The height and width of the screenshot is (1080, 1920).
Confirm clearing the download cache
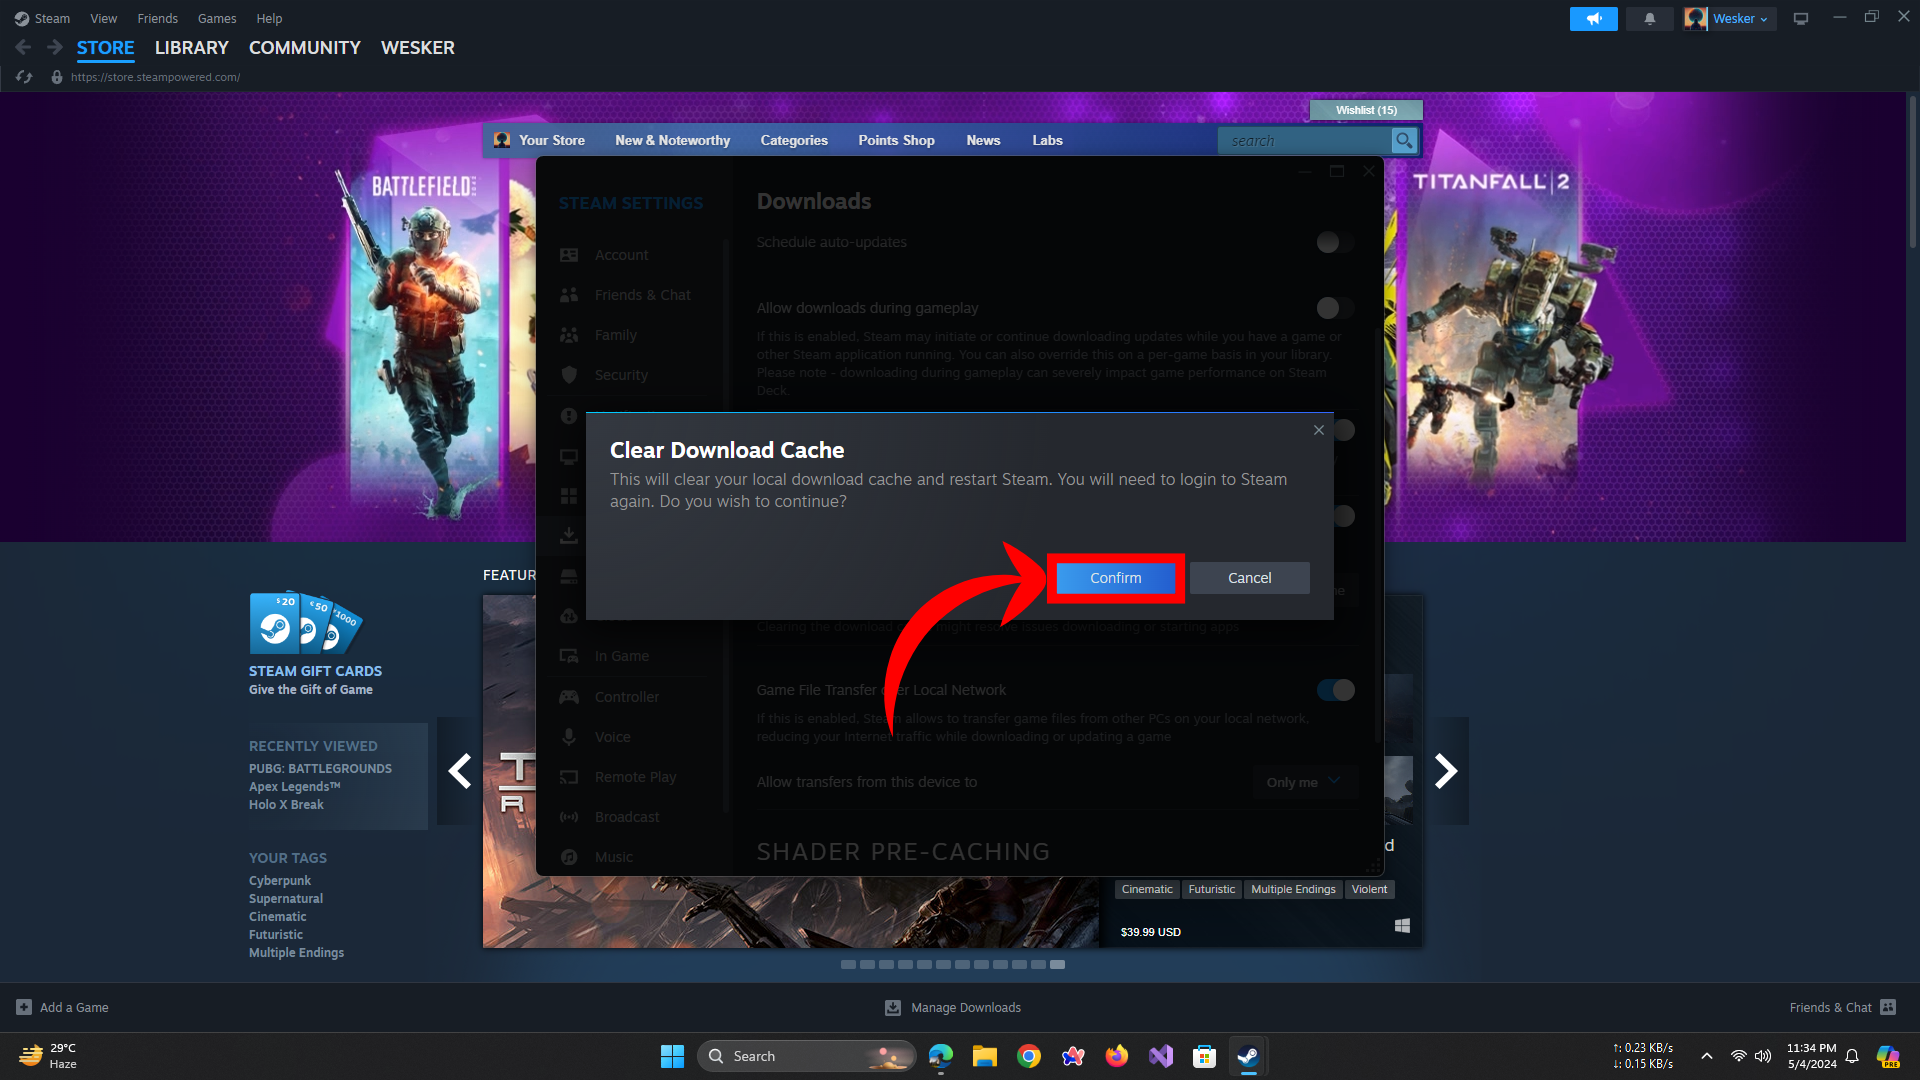[1115, 578]
